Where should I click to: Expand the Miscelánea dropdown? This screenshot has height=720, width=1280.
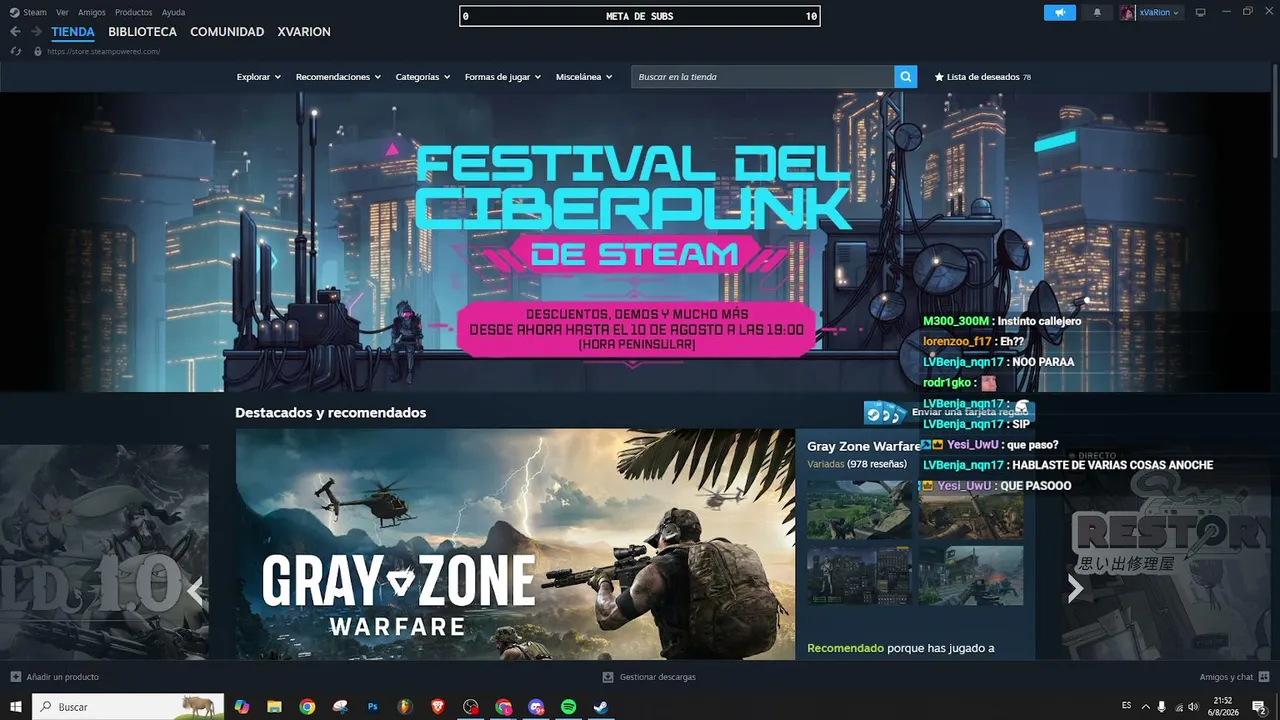coord(584,77)
